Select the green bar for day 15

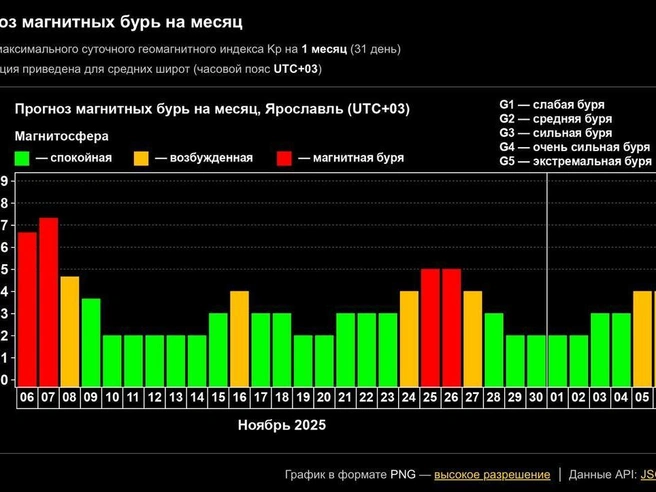click(x=218, y=350)
